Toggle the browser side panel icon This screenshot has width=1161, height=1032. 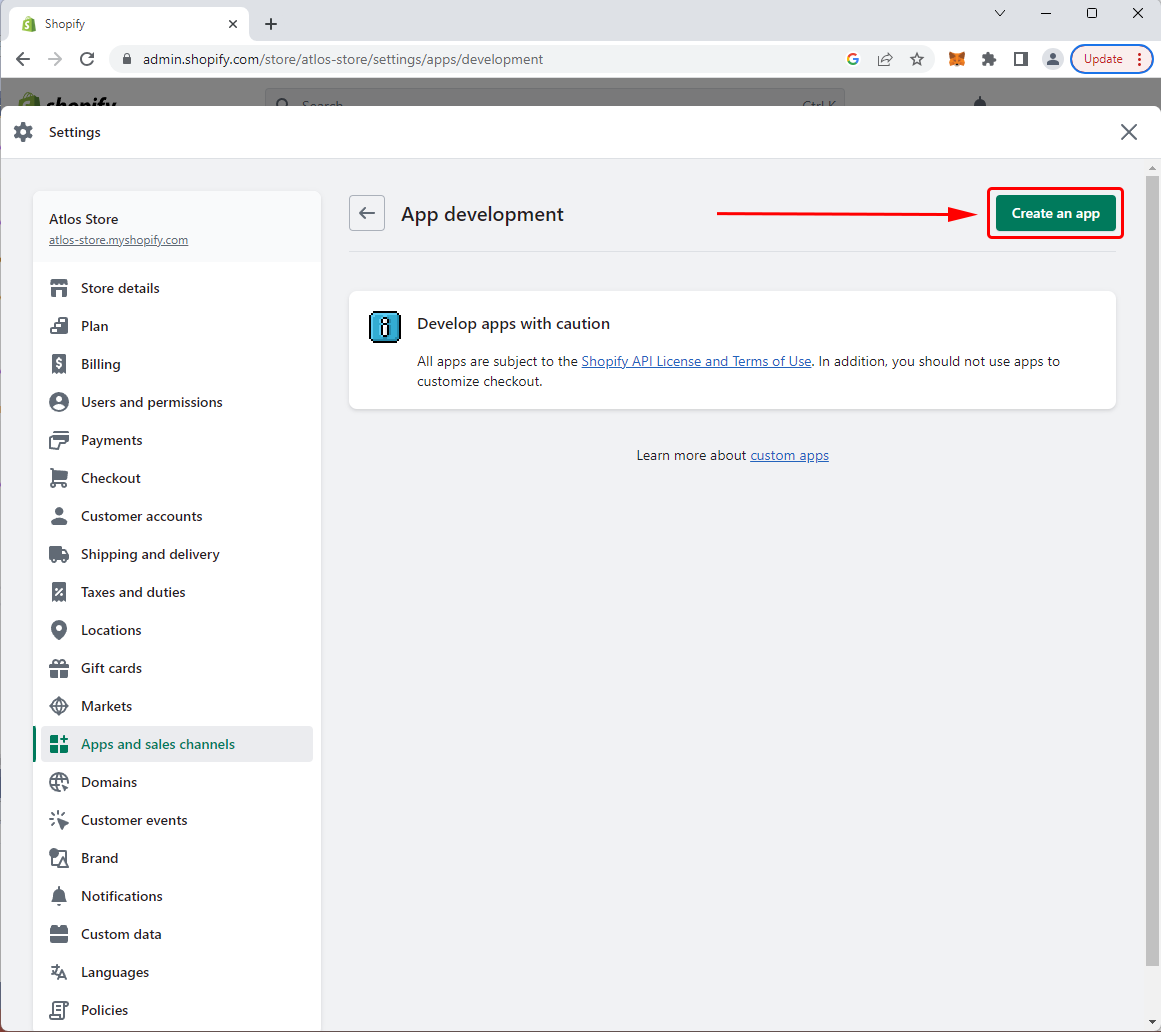[x=1020, y=59]
